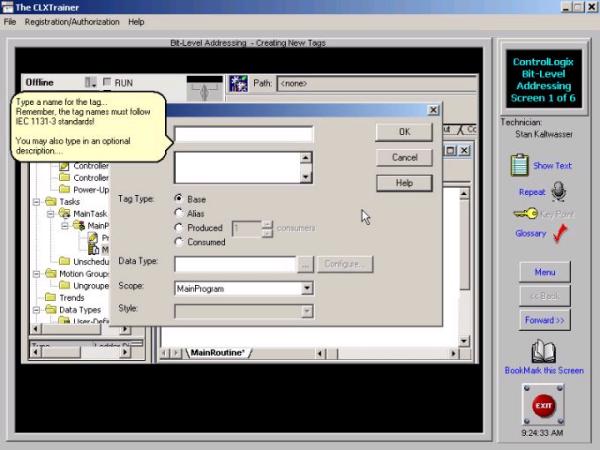Click the Data Types folder icon
The width and height of the screenshot is (600, 450).
click(51, 309)
